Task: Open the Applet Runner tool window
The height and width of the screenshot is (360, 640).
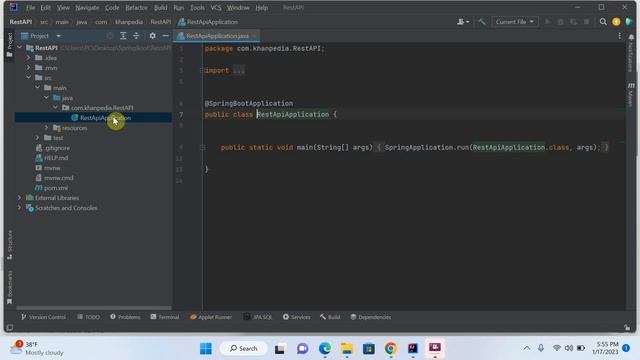Action: point(211,317)
